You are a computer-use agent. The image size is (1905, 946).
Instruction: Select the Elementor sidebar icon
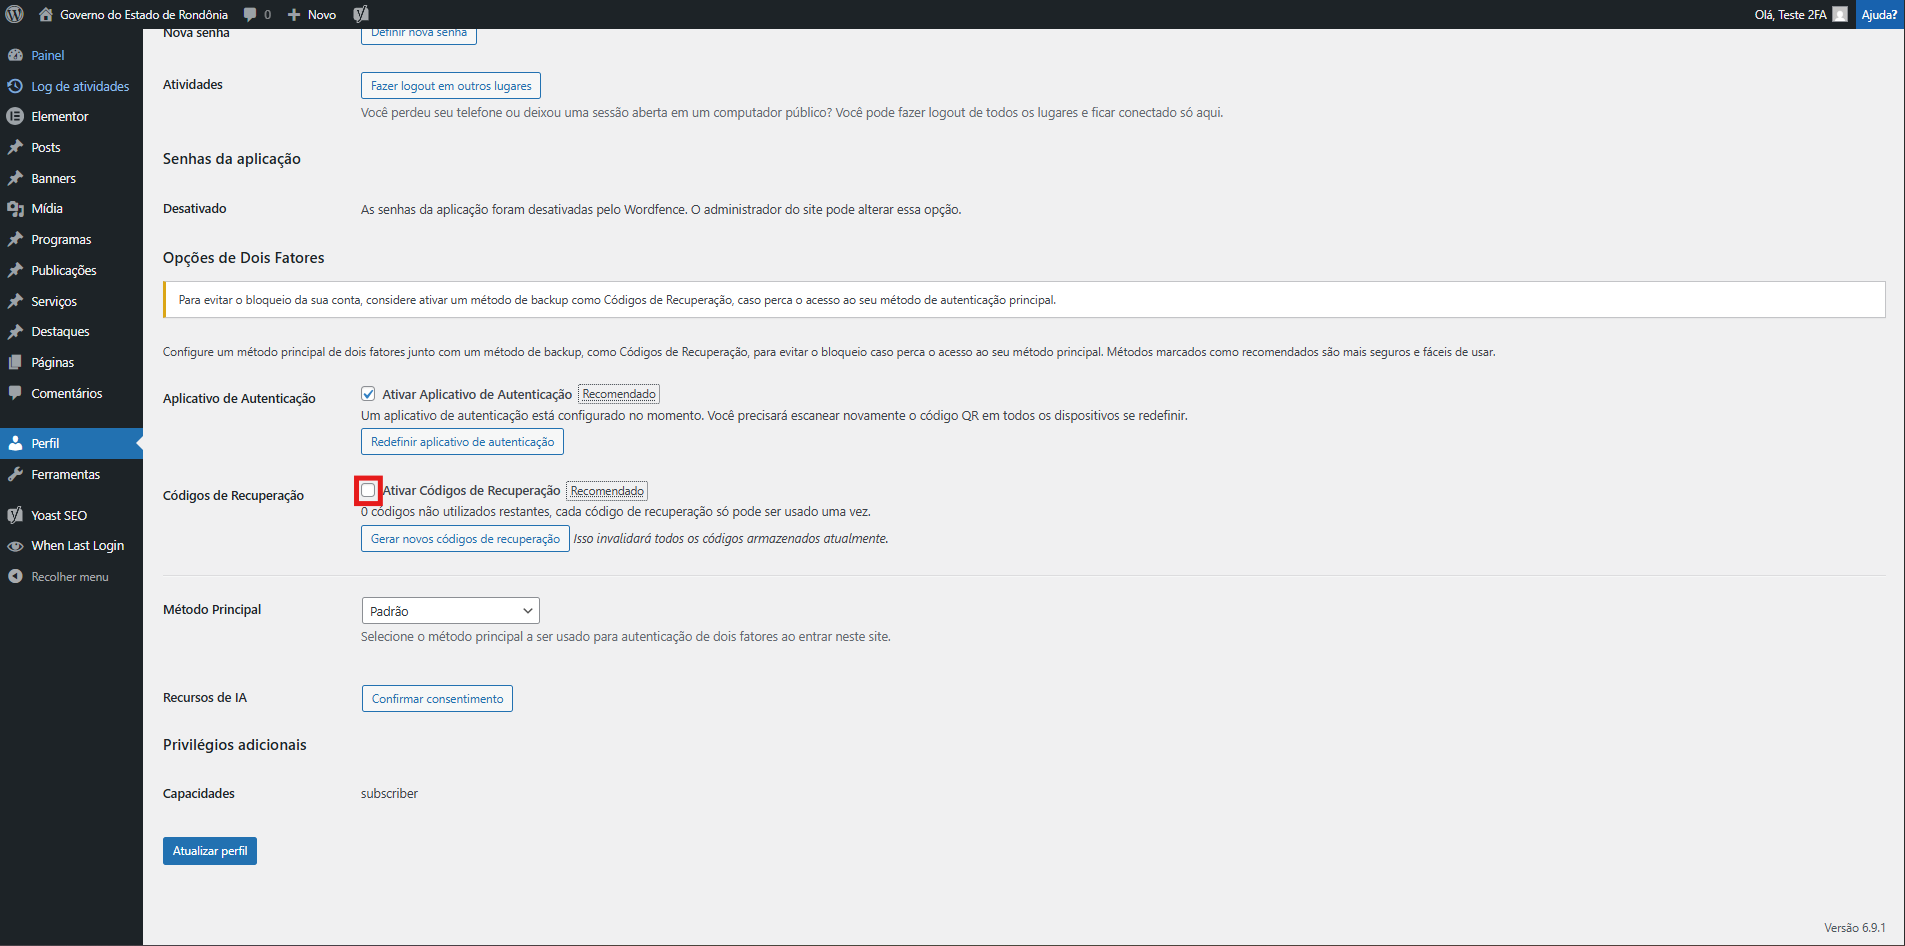coord(16,116)
